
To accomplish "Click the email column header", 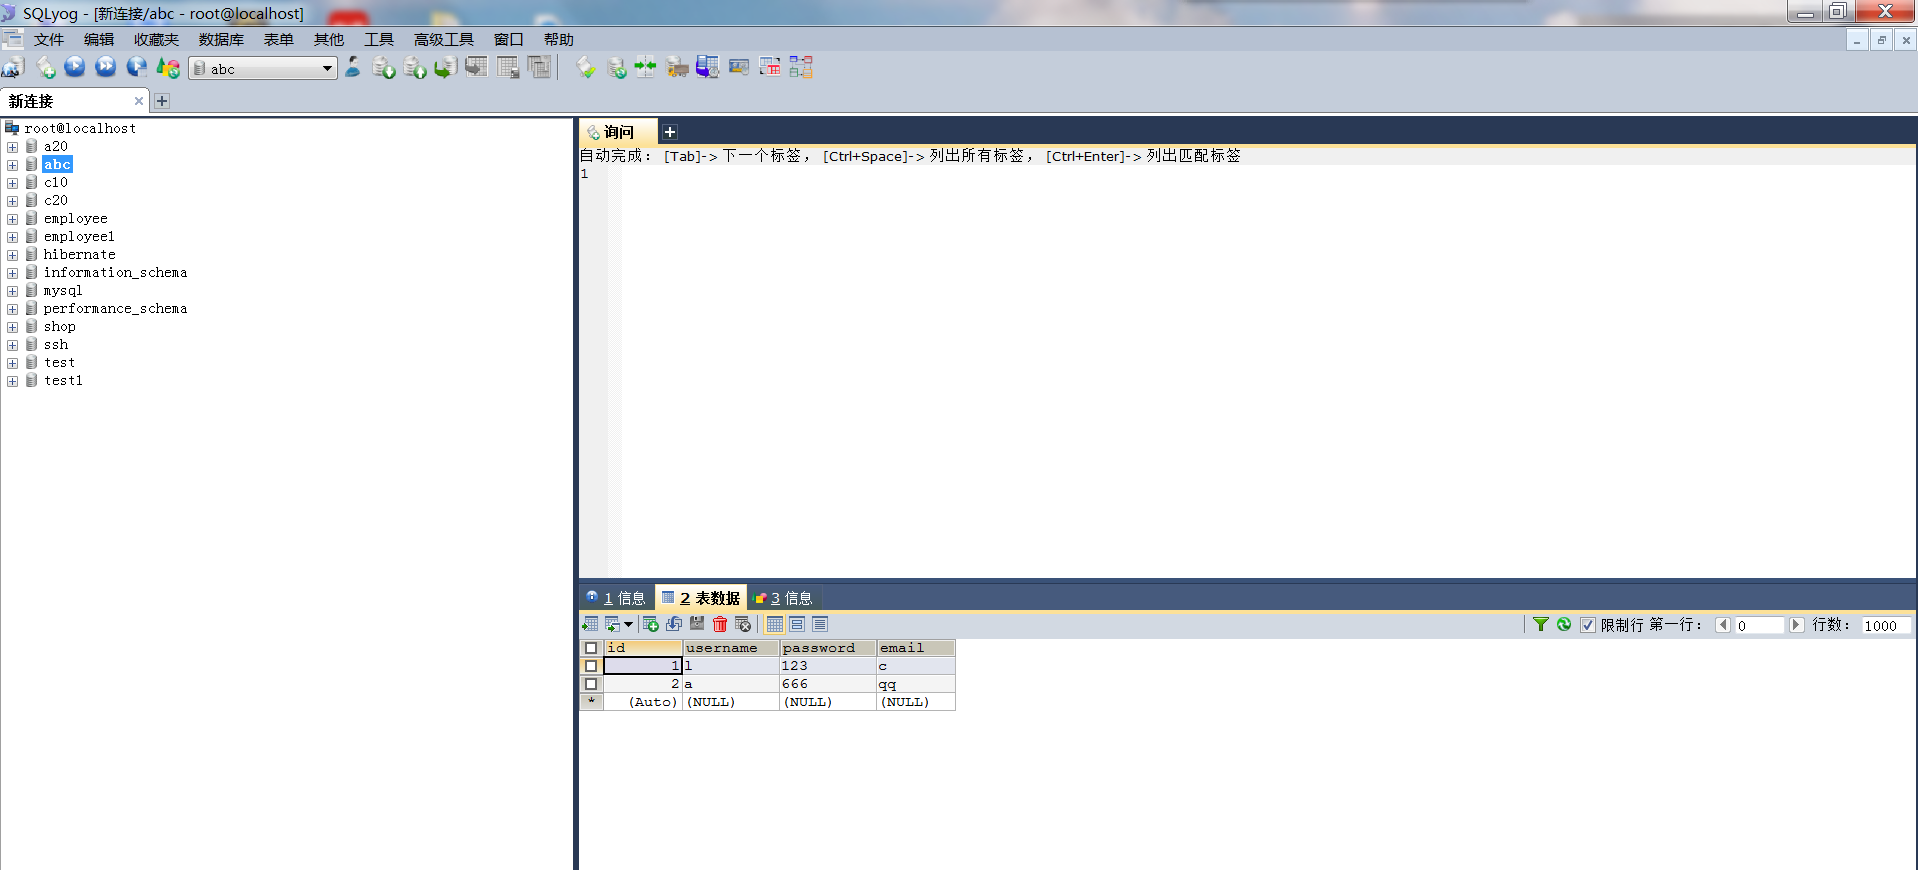I will tap(916, 648).
